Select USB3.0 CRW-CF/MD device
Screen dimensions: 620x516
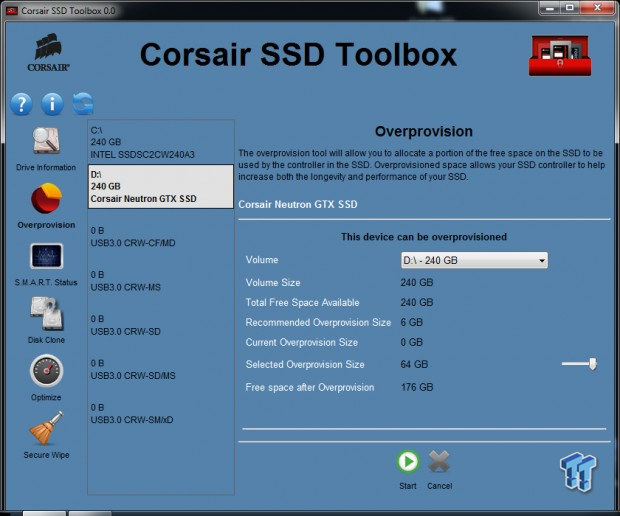[161, 236]
